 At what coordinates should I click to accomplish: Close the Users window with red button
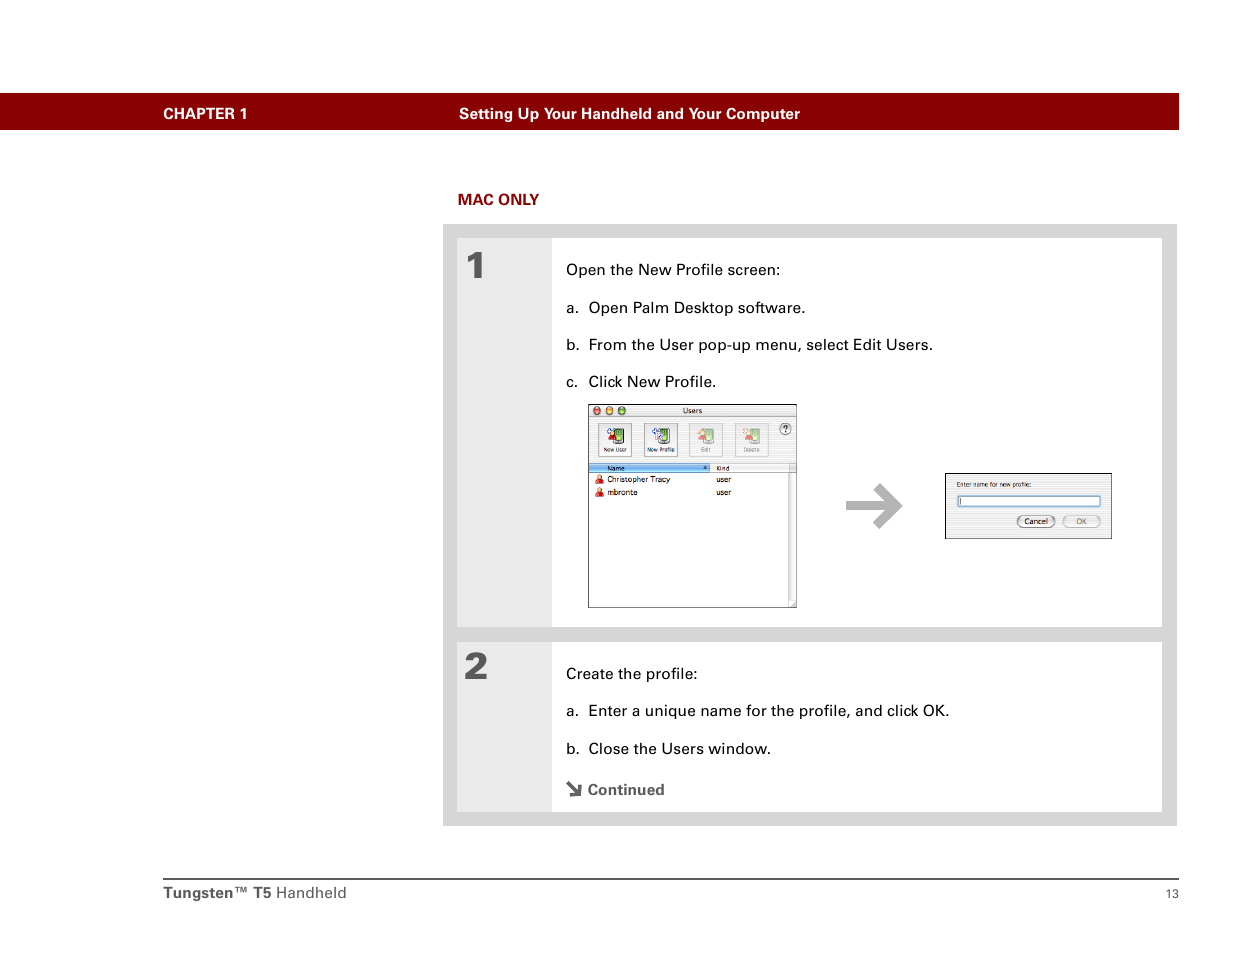pyautogui.click(x=597, y=411)
